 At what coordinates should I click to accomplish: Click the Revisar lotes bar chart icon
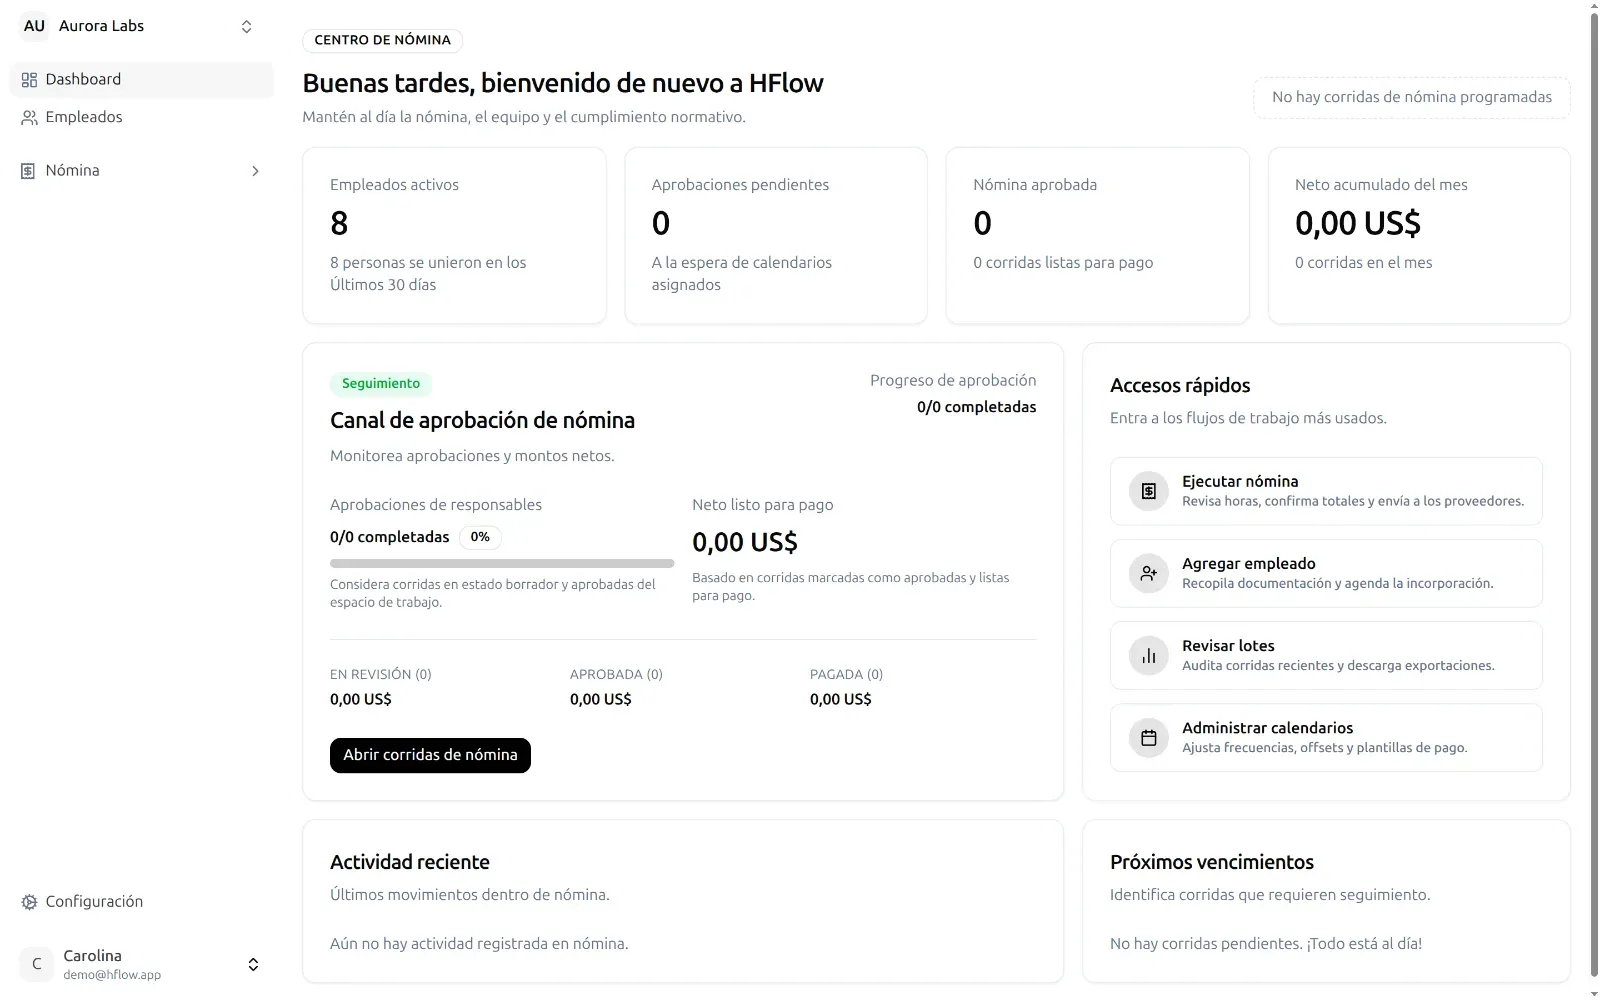(x=1148, y=655)
